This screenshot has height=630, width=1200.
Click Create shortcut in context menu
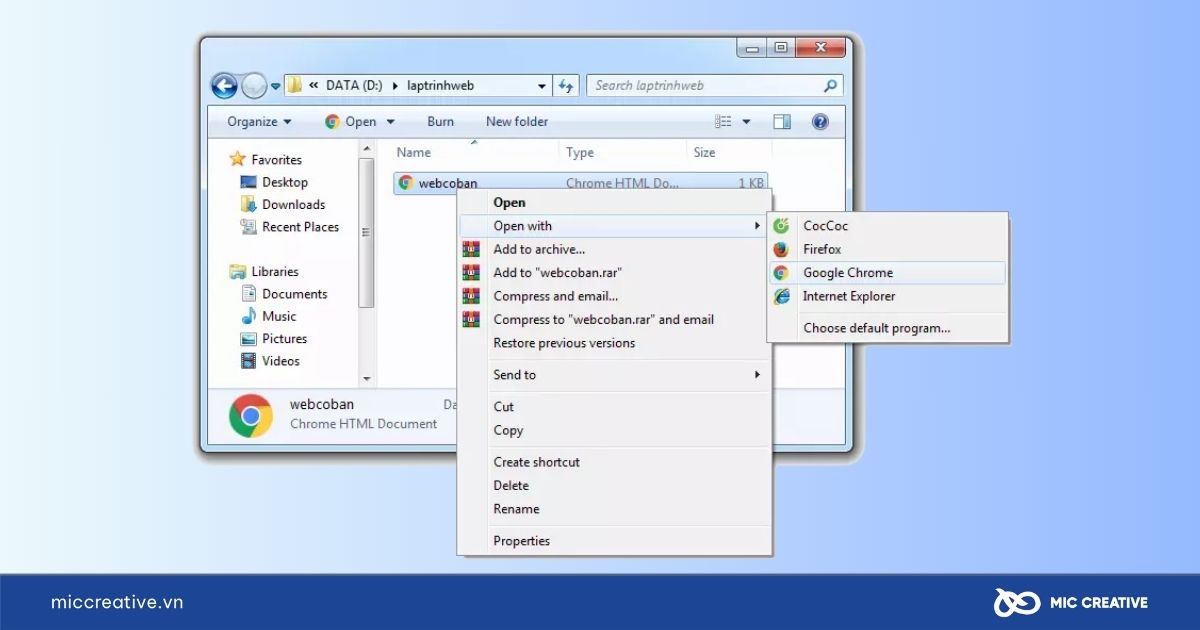click(x=614, y=462)
